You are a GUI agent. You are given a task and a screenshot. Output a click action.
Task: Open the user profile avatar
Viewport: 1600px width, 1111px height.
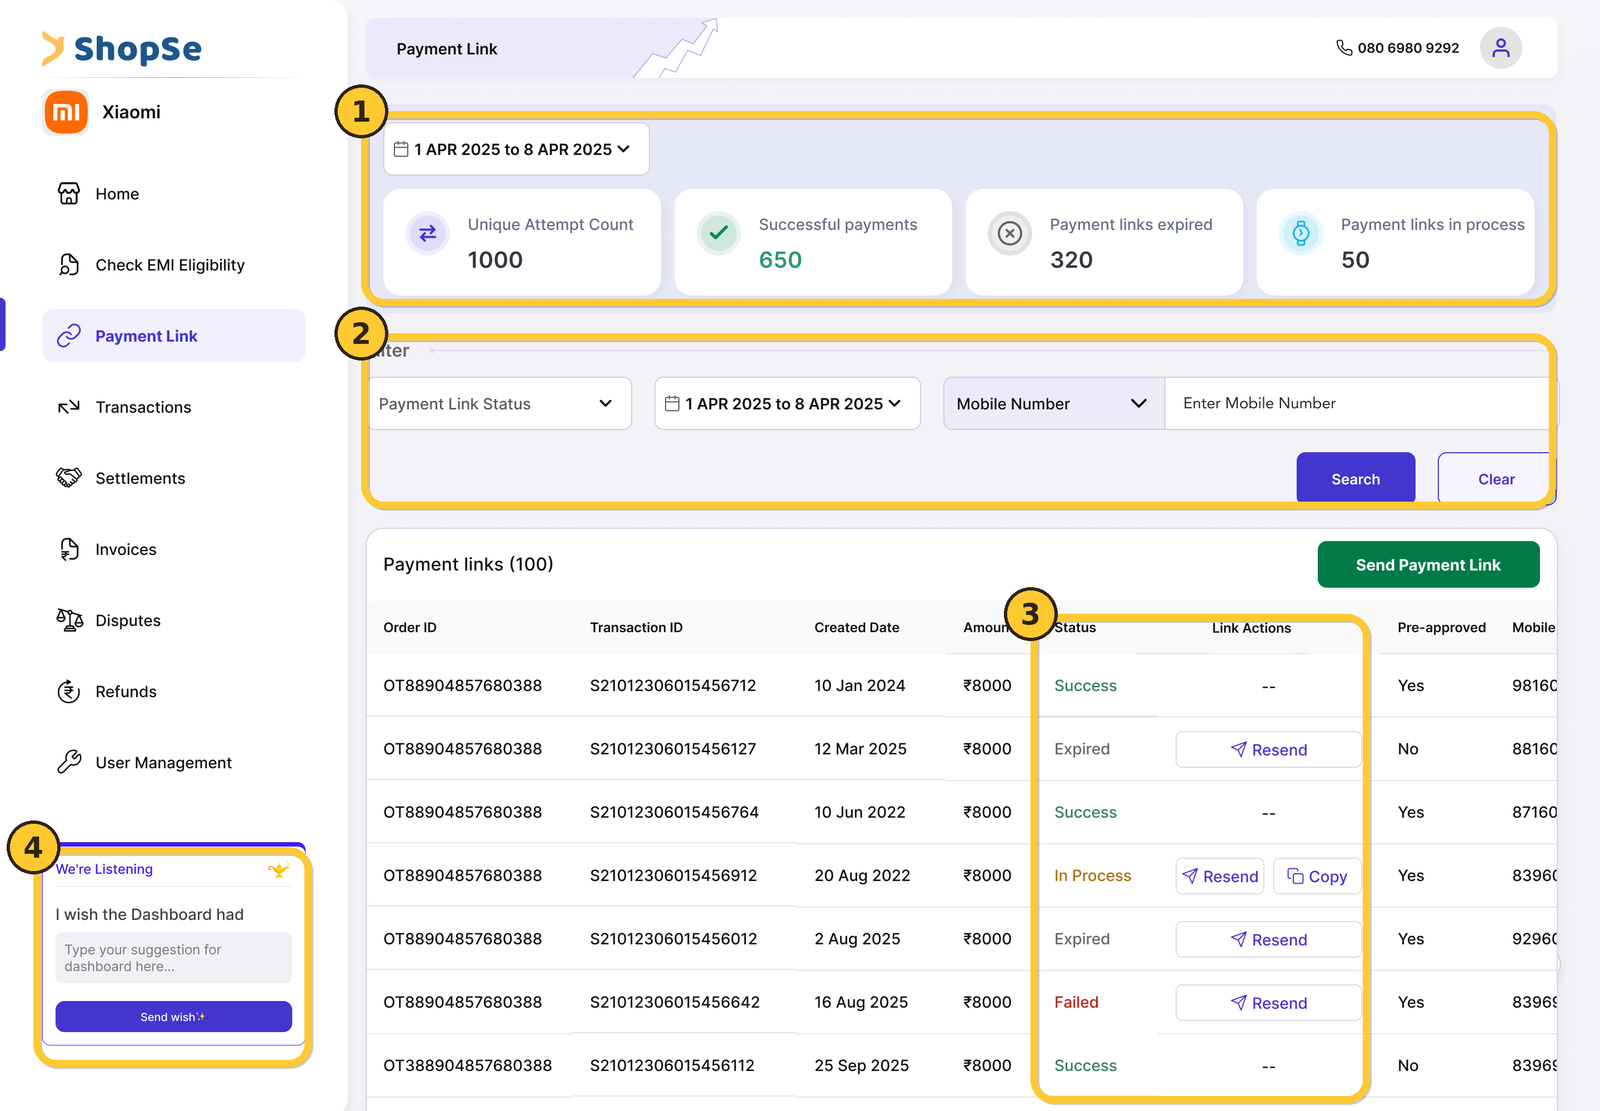tap(1501, 48)
